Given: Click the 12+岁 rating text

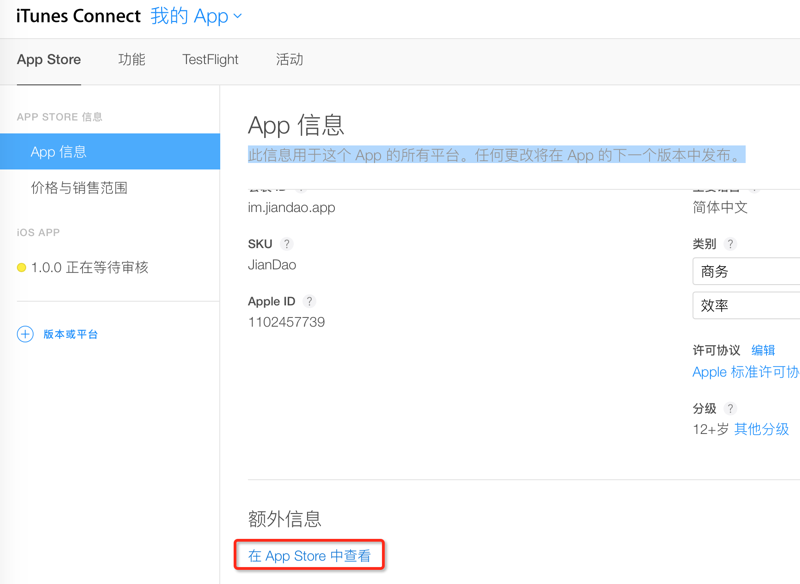Looking at the screenshot, I should (711, 429).
